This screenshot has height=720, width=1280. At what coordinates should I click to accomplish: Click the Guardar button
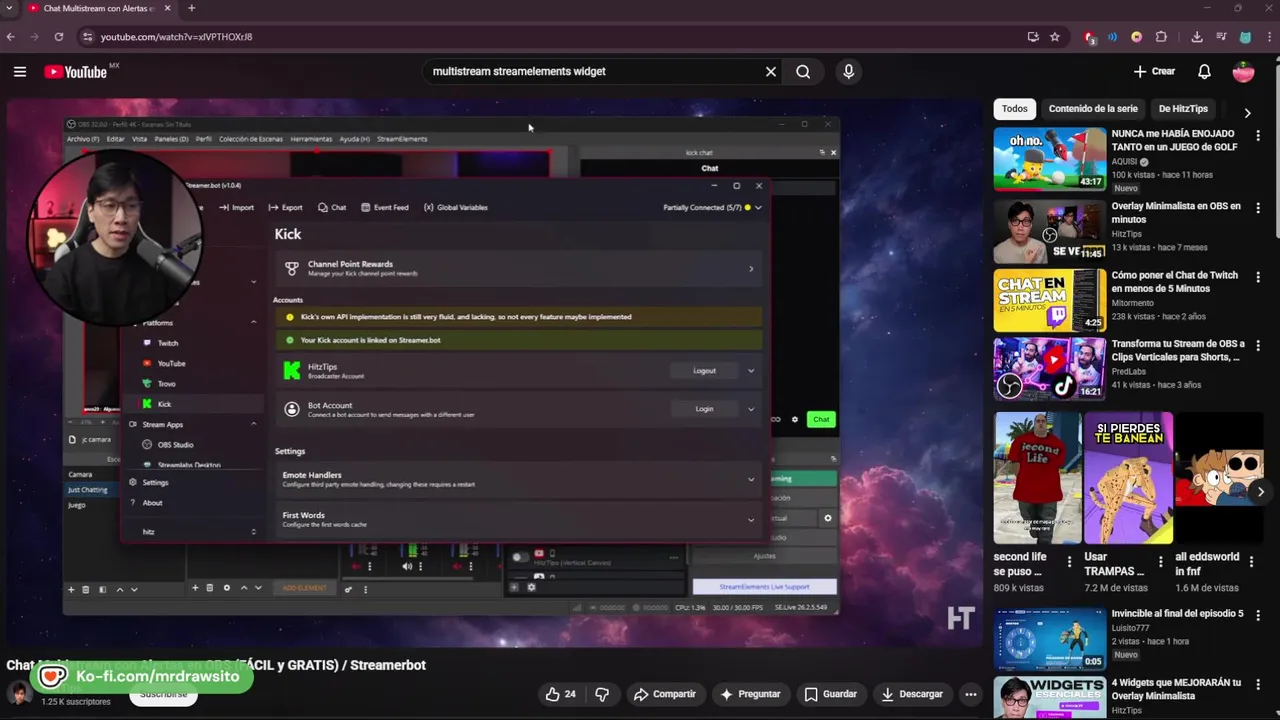(830, 694)
